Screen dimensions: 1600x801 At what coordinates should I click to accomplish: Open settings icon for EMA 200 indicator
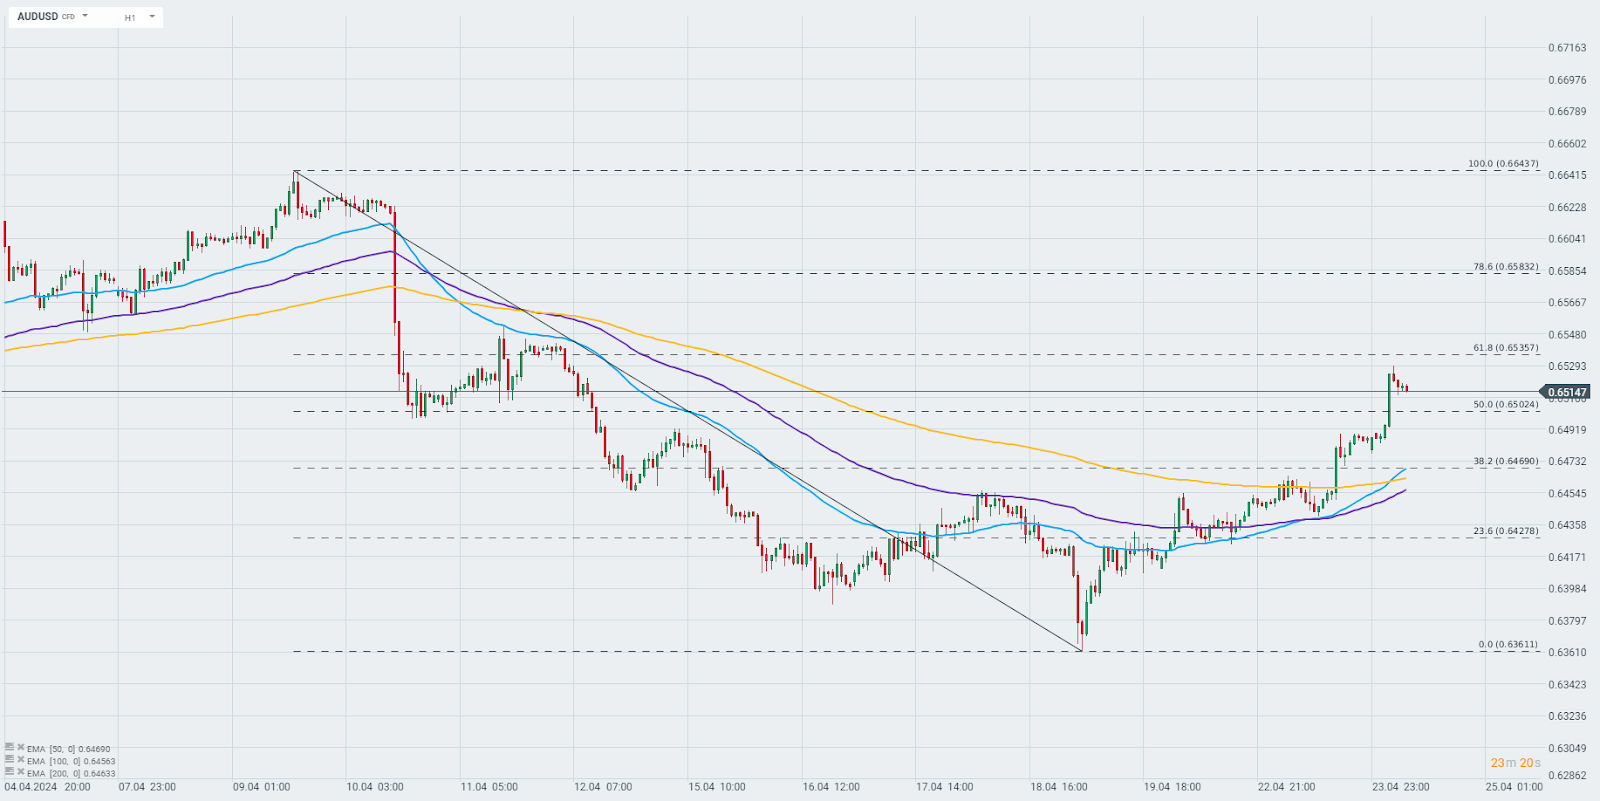(9, 772)
